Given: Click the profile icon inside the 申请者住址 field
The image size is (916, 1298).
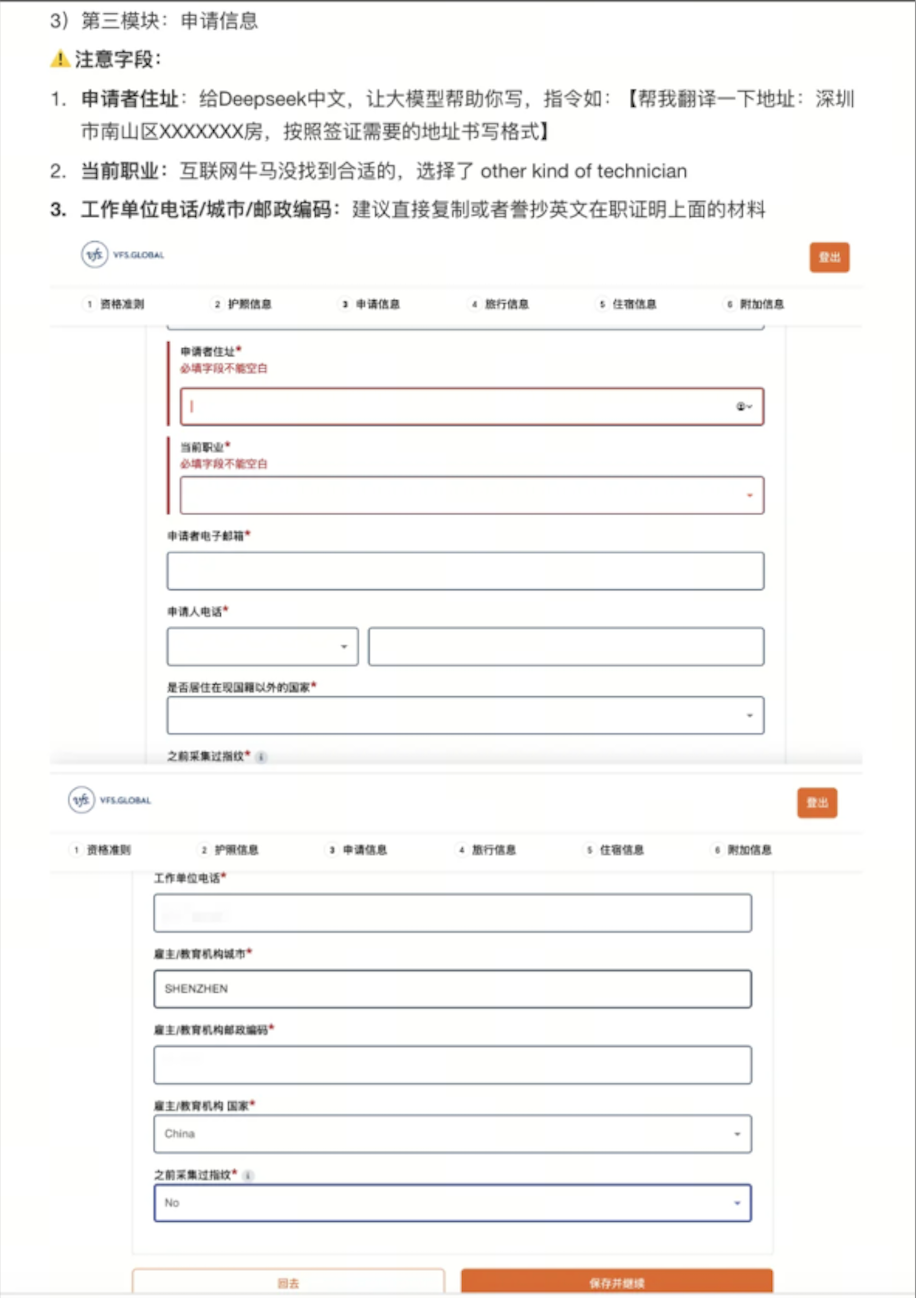Looking at the screenshot, I should (x=740, y=406).
